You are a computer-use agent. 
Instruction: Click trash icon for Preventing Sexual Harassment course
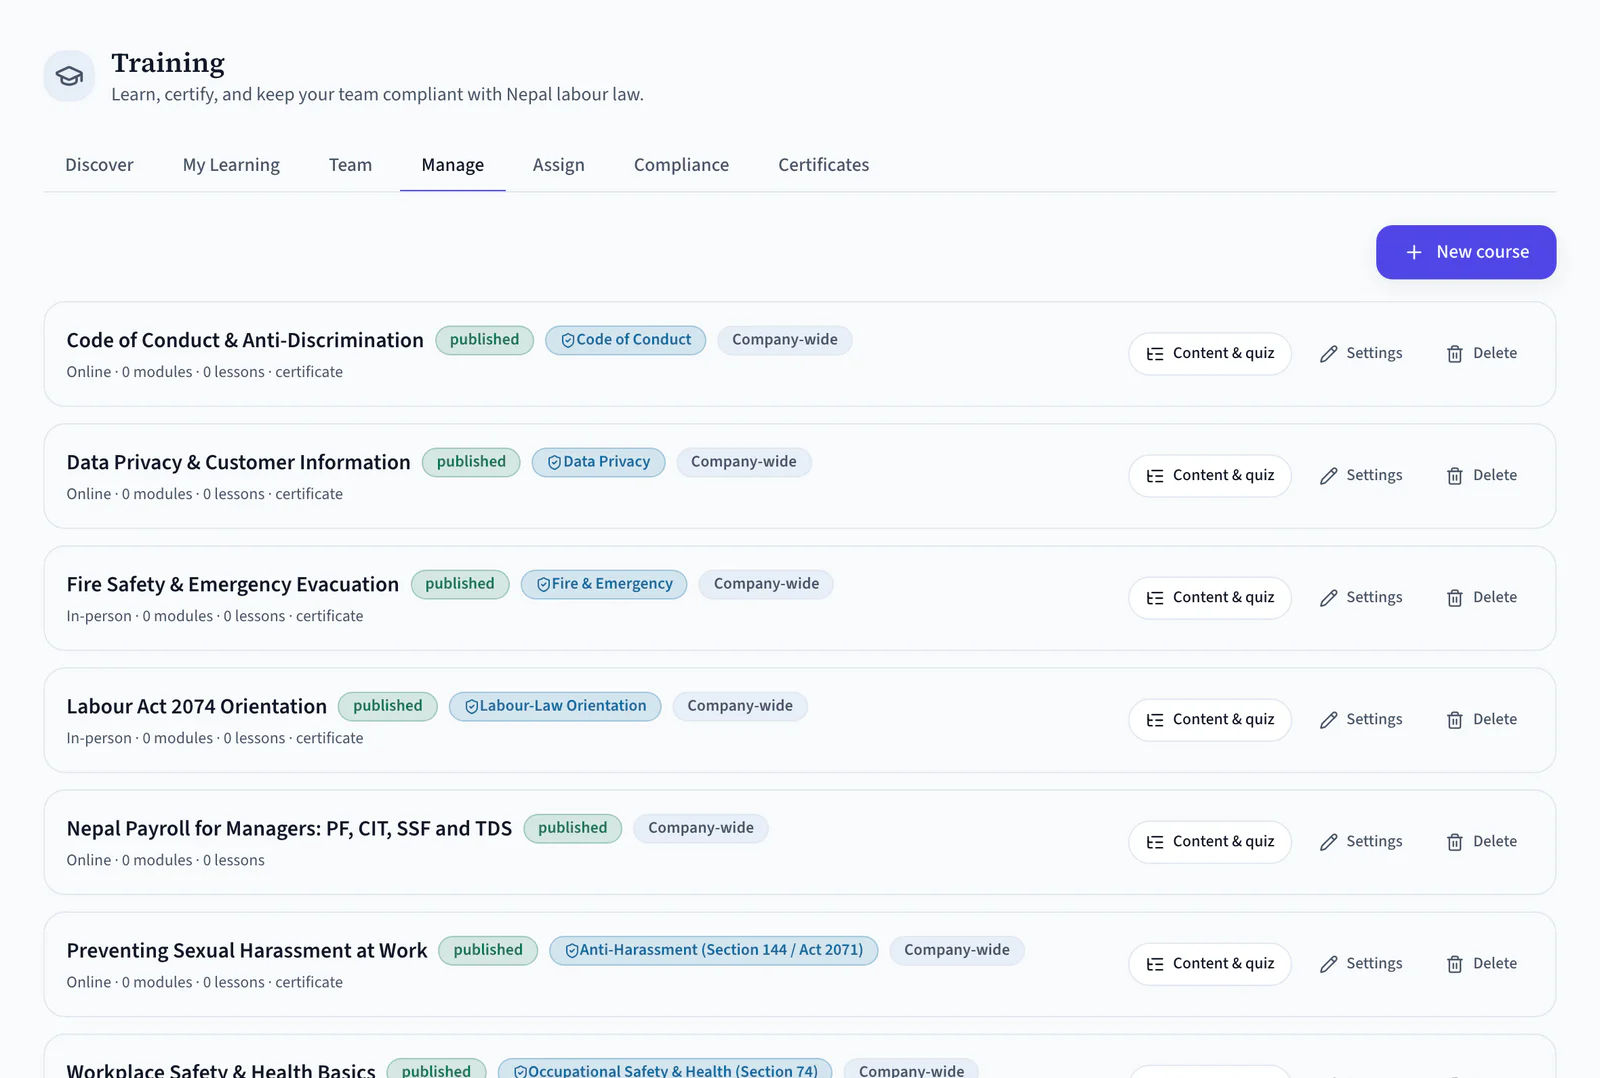pyautogui.click(x=1455, y=964)
